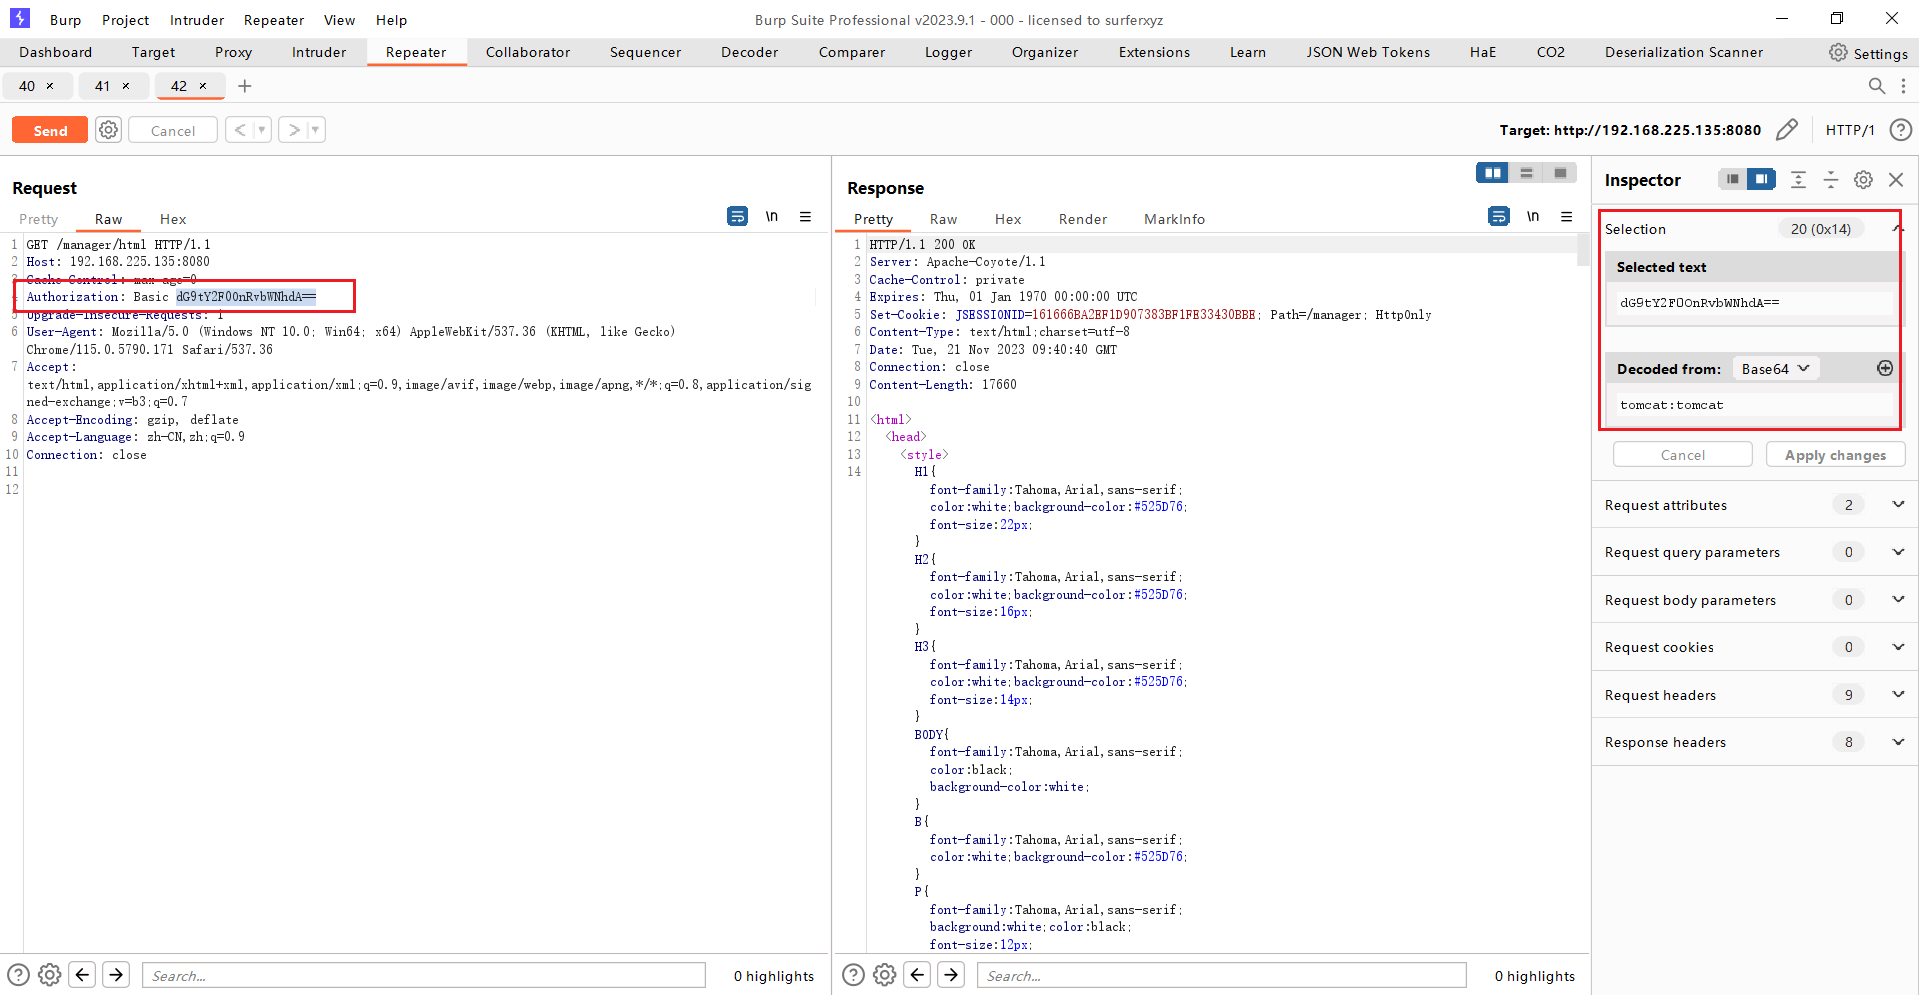
Task: Click the request settings gear next to Send
Action: 108,130
